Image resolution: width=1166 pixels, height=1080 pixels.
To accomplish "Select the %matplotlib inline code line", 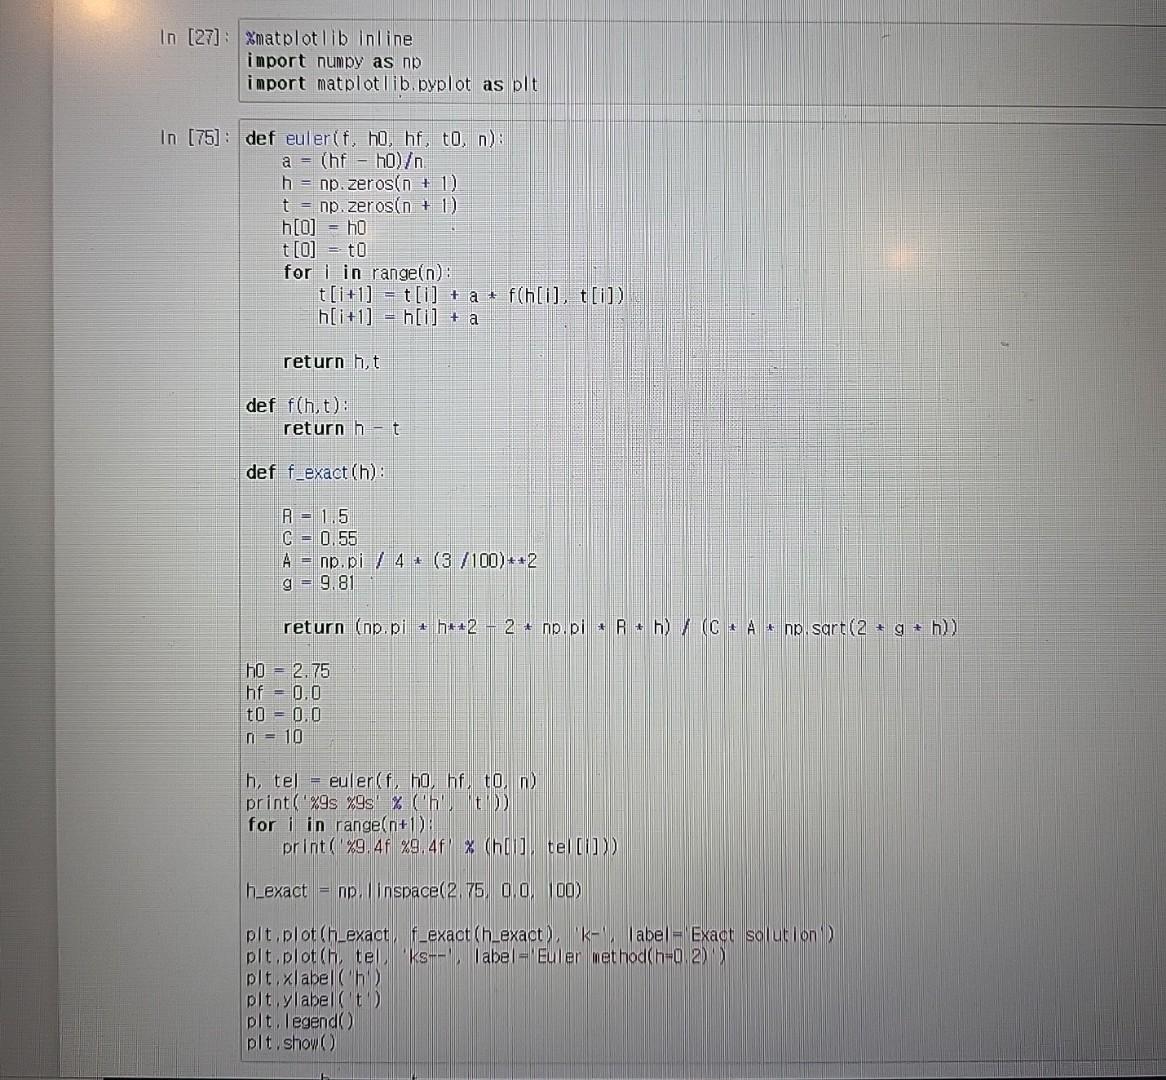I will (320, 38).
